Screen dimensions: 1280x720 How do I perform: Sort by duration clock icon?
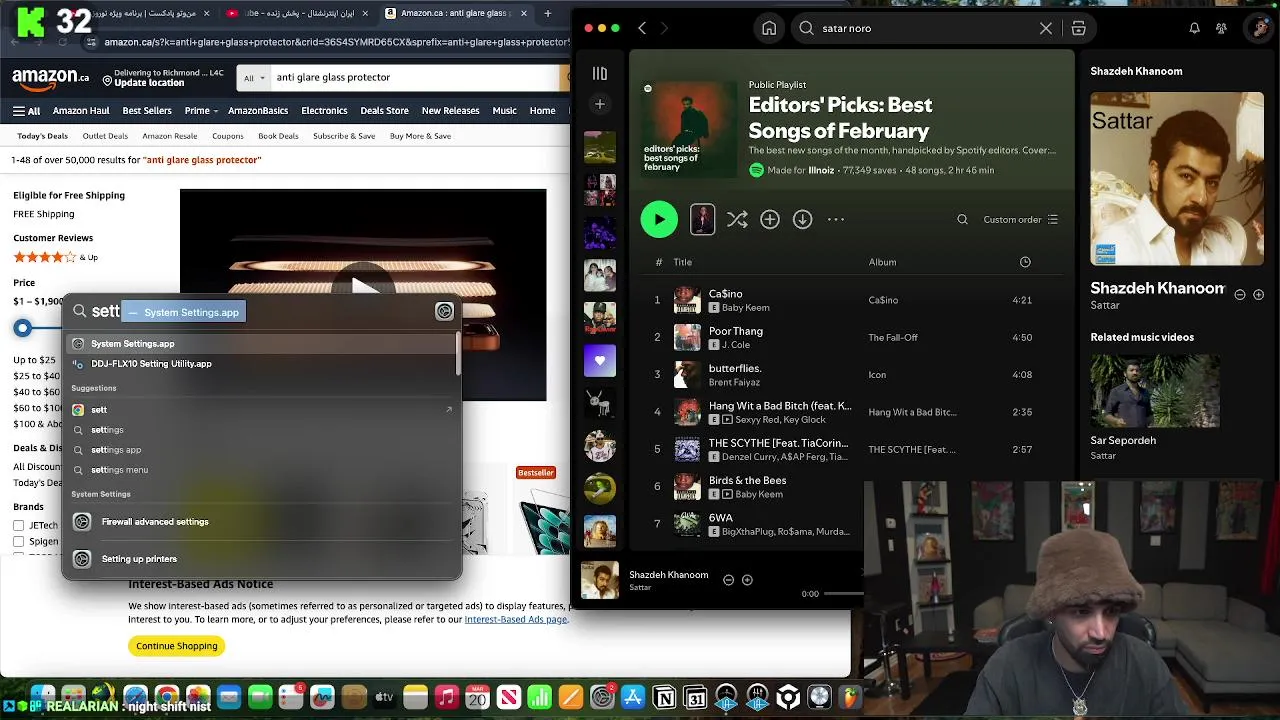coord(1025,262)
